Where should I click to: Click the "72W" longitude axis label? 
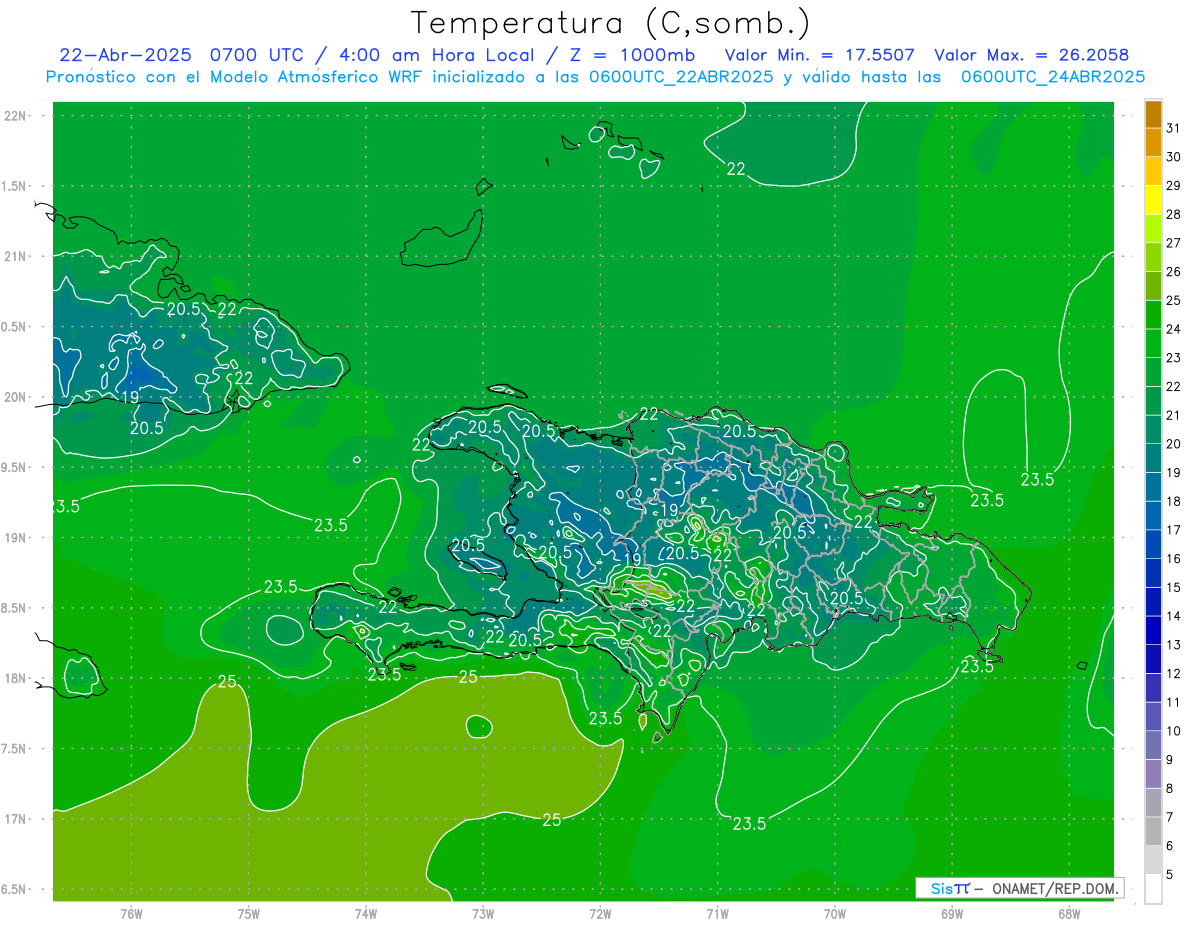tap(600, 913)
